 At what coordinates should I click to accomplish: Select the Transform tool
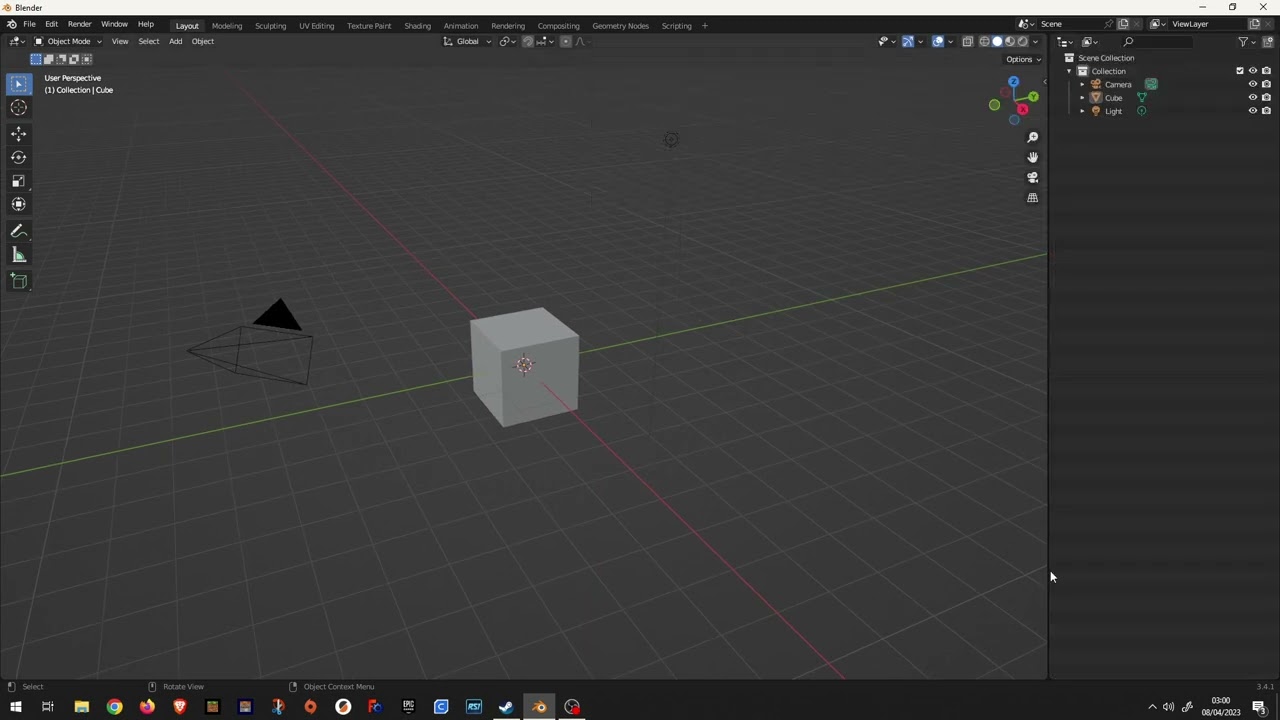(18, 204)
